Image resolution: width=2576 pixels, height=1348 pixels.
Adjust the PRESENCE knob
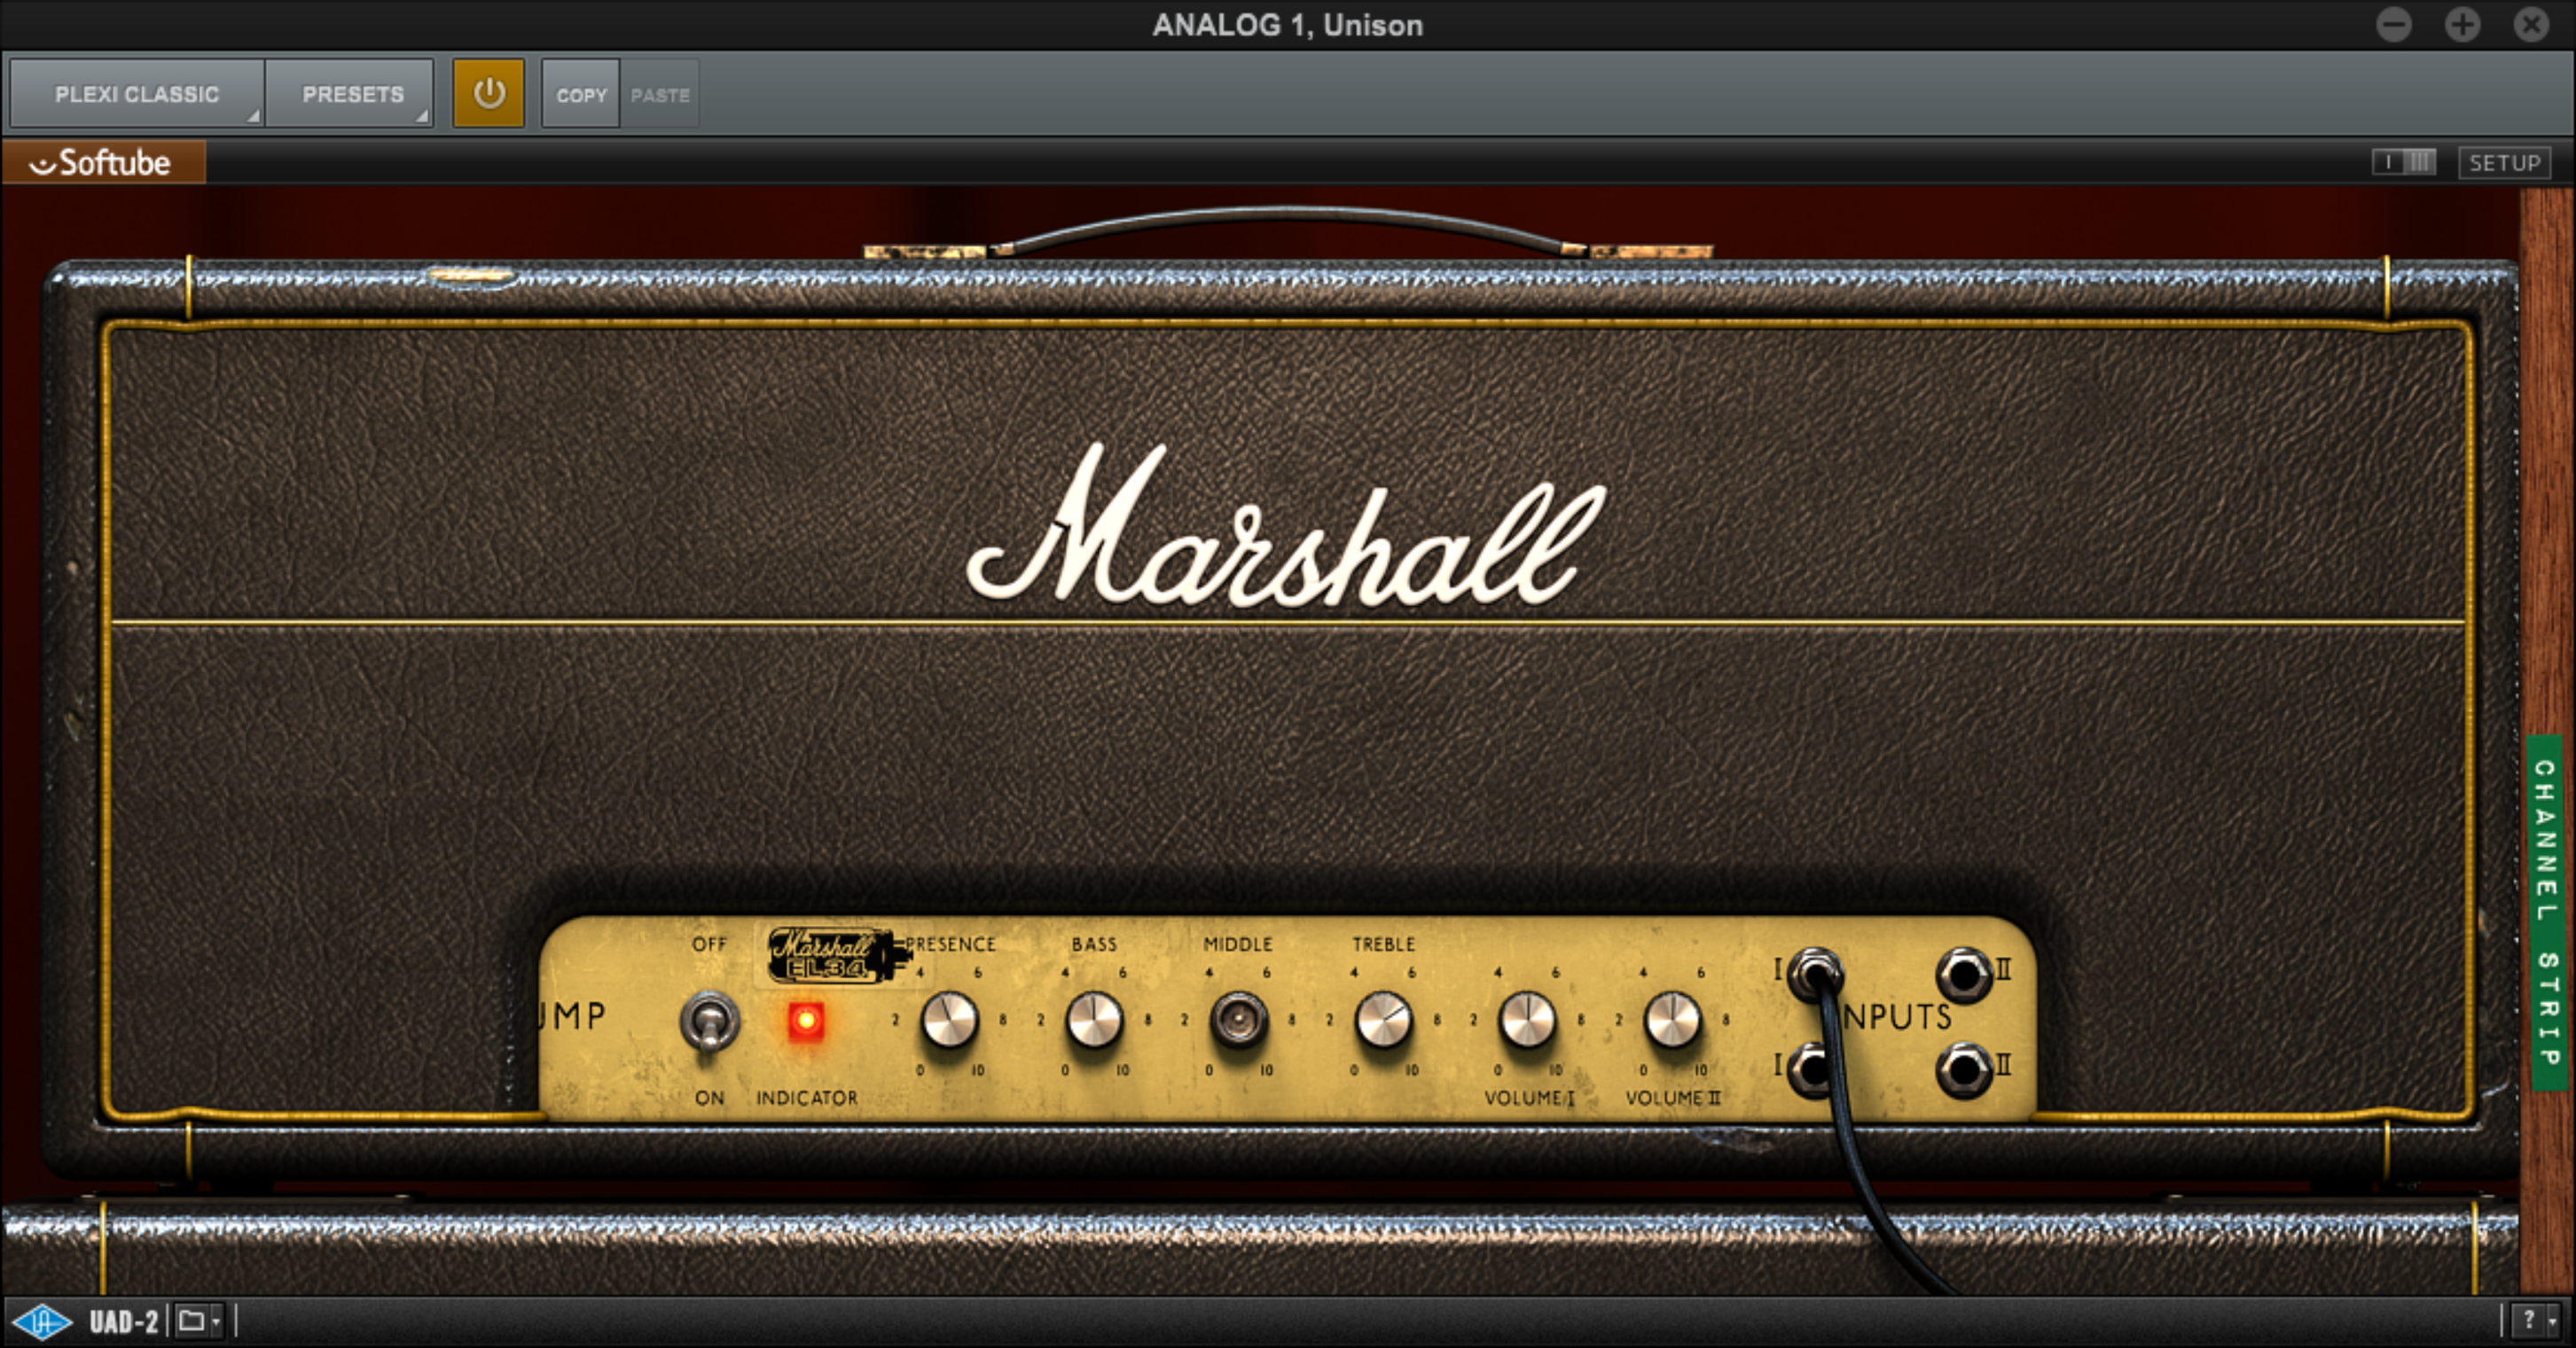[949, 1020]
